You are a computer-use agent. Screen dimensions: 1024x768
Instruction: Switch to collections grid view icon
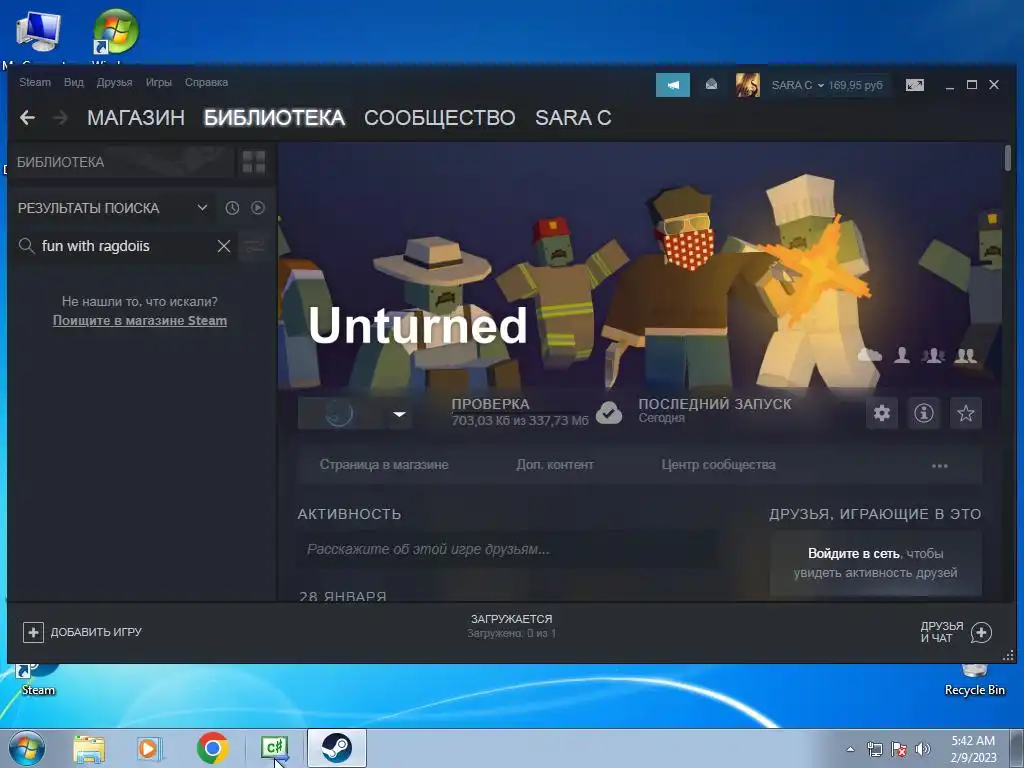[x=253, y=162]
